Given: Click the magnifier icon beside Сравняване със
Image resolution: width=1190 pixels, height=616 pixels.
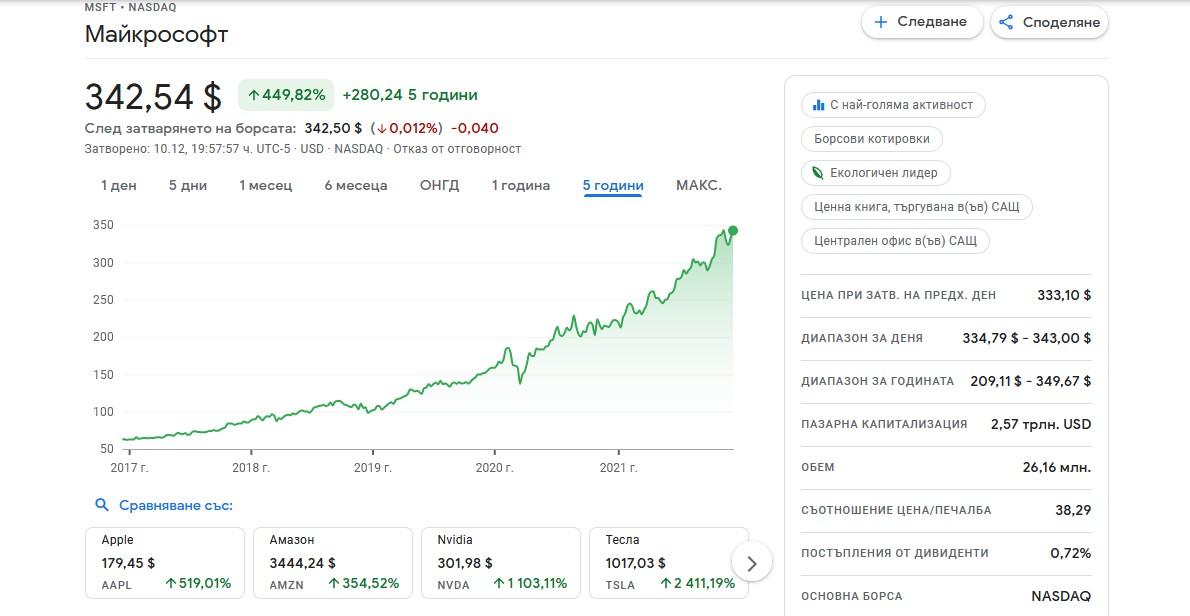Looking at the screenshot, I should [101, 506].
